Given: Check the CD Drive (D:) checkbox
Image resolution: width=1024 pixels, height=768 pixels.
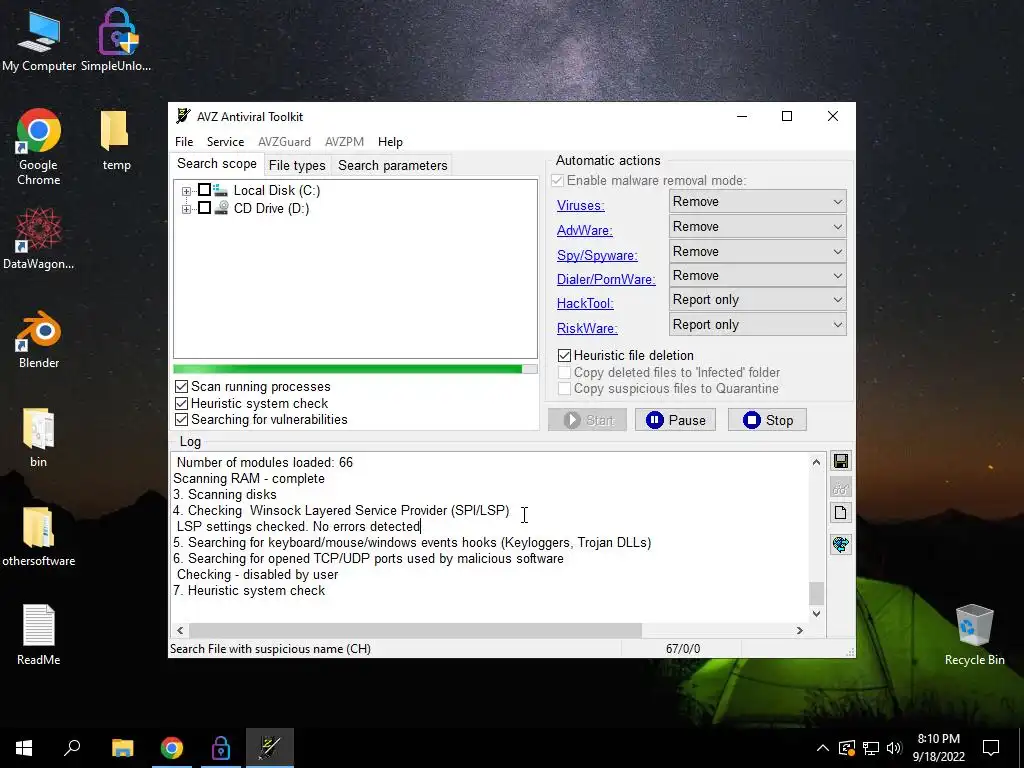Looking at the screenshot, I should tap(204, 208).
